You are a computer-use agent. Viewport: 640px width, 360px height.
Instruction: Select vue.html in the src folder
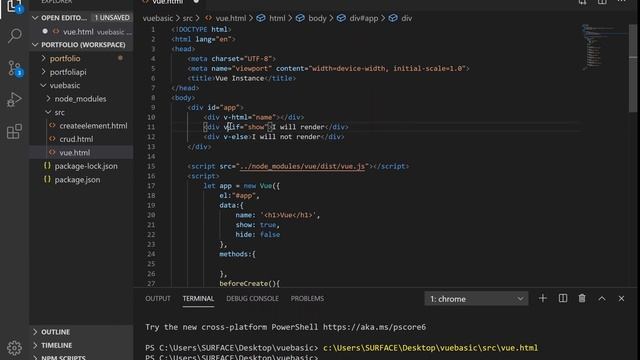75,153
